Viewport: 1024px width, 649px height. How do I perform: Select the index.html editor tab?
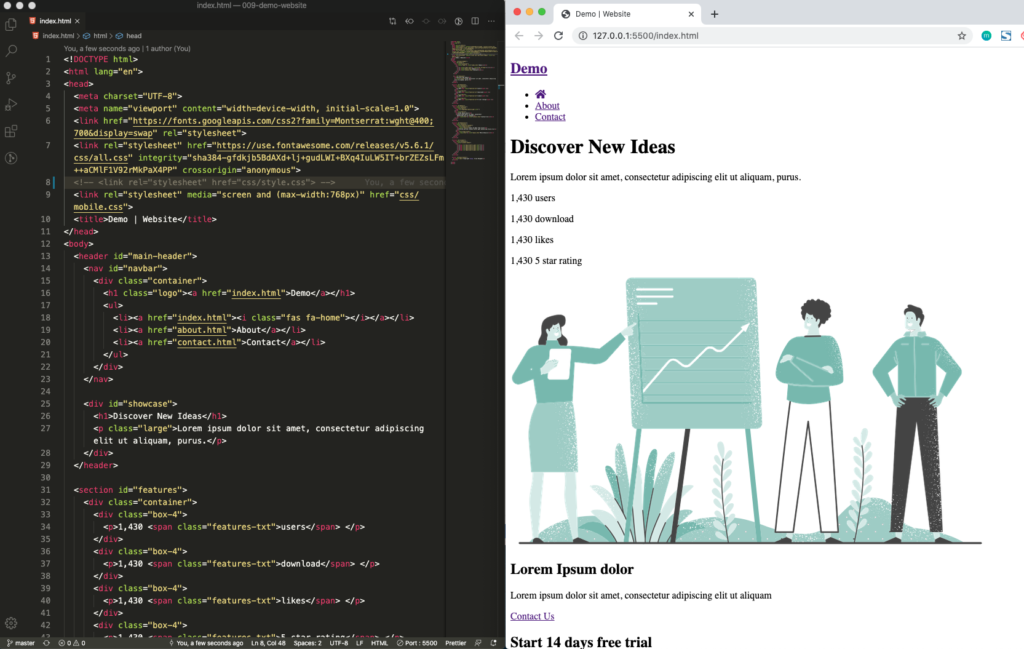pyautogui.click(x=55, y=21)
